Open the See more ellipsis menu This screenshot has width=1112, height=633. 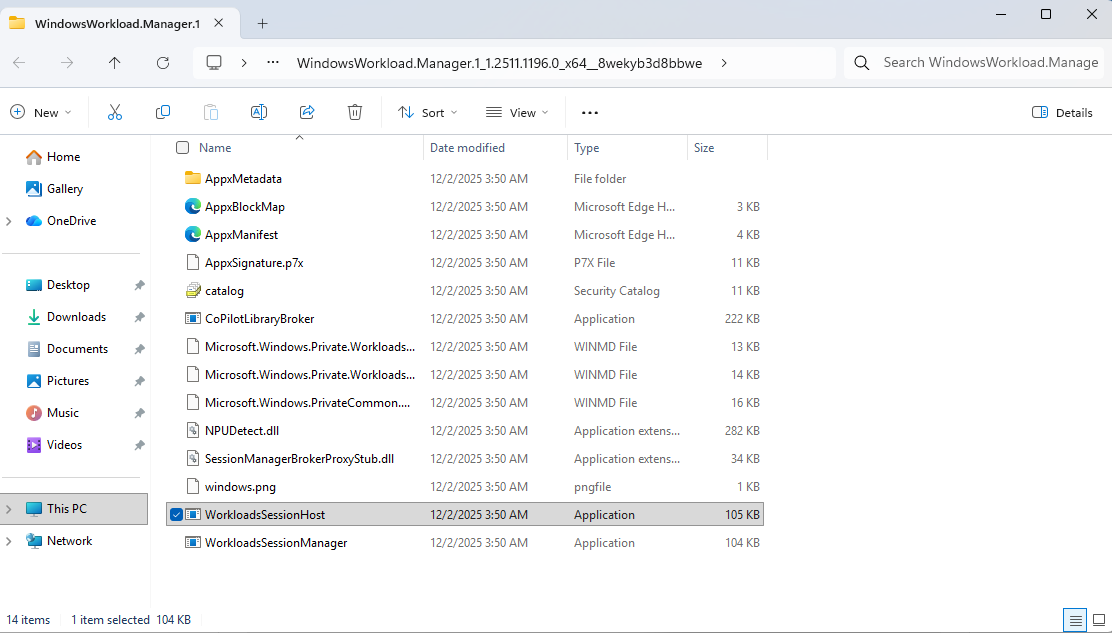point(589,113)
